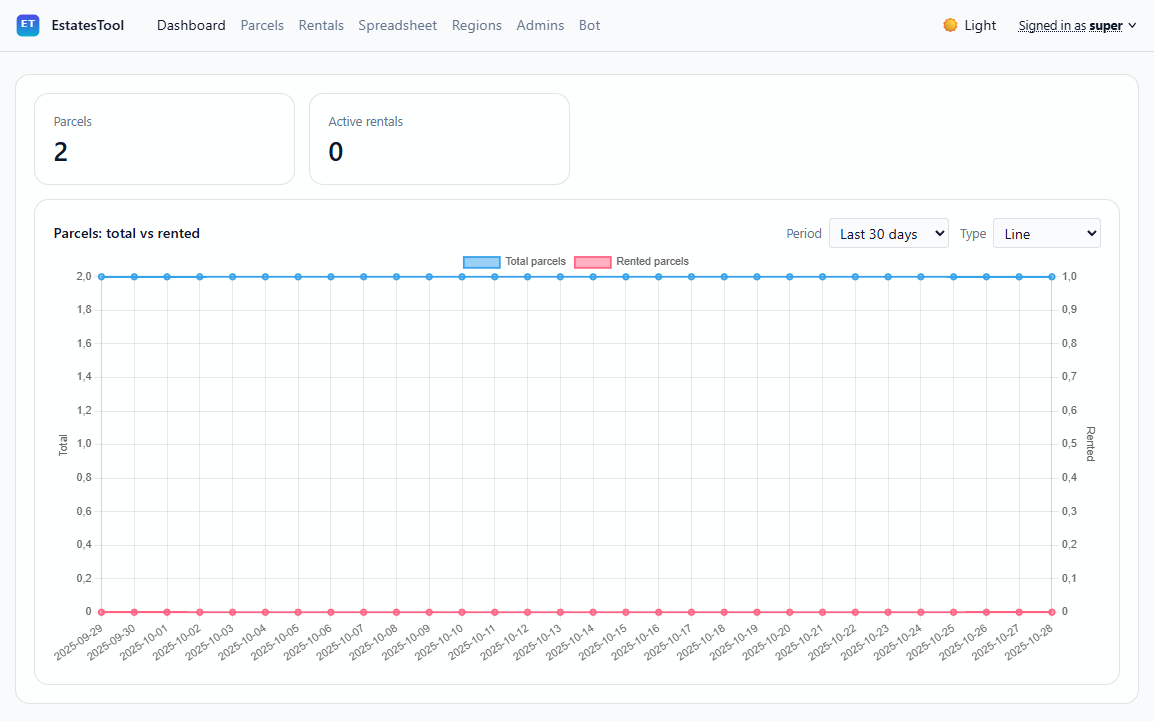Click the Rented parcels legend swatch
Image resolution: width=1154 pixels, height=721 pixels.
[x=592, y=261]
